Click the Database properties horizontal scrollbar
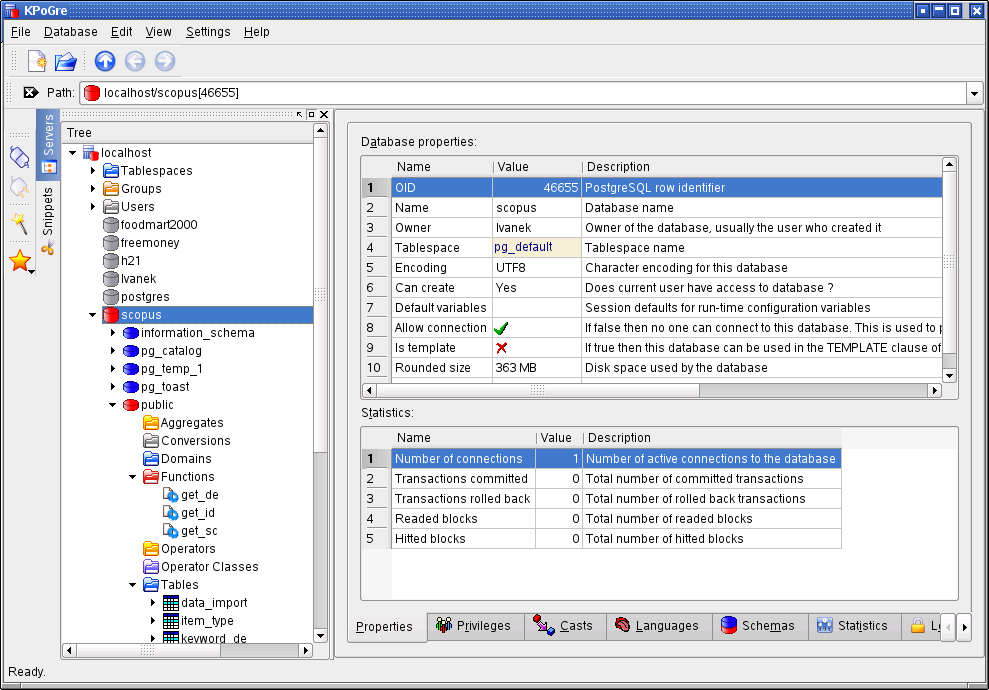Viewport: 989px width, 690px height. pyautogui.click(x=652, y=390)
